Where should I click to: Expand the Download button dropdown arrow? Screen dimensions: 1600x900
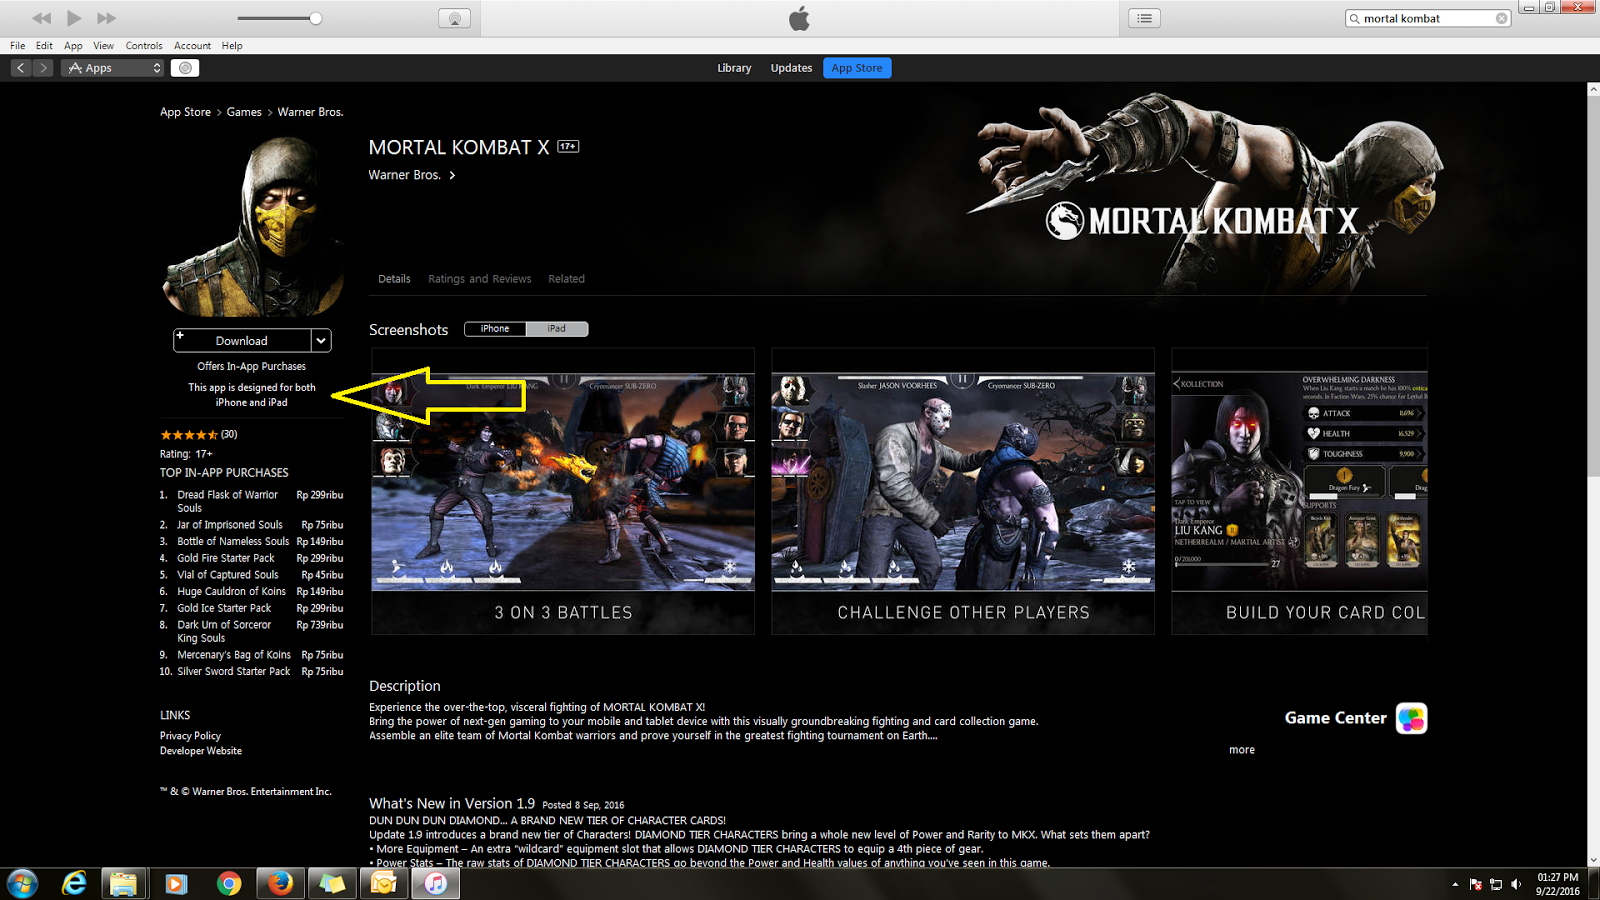point(321,341)
